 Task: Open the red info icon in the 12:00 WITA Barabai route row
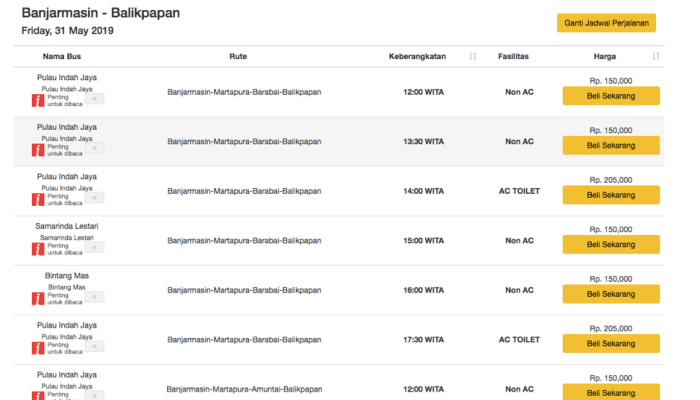pos(38,100)
